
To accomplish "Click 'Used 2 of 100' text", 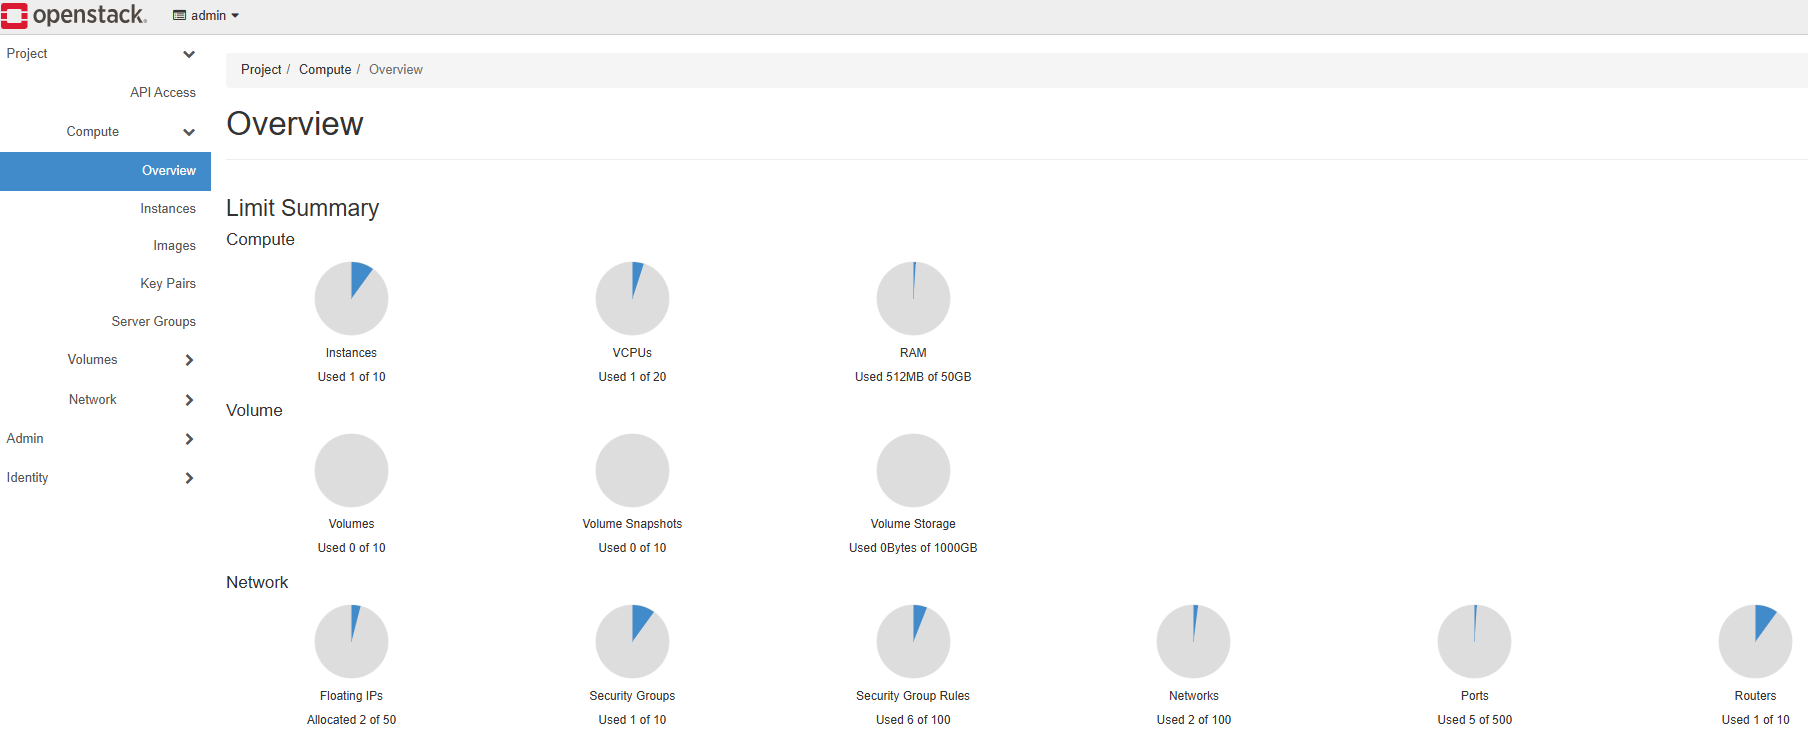I will pyautogui.click(x=1194, y=720).
